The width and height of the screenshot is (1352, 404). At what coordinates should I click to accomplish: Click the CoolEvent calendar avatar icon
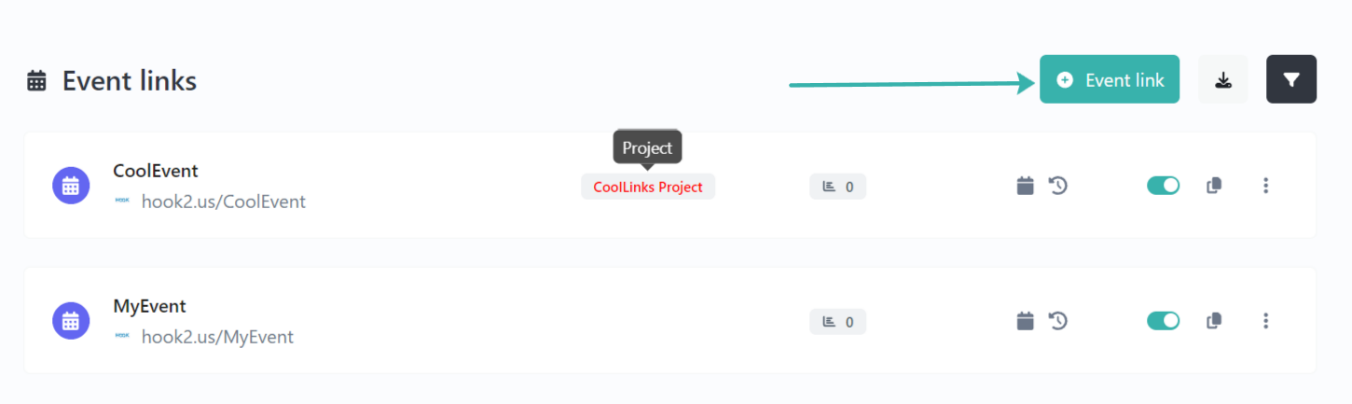(x=71, y=185)
